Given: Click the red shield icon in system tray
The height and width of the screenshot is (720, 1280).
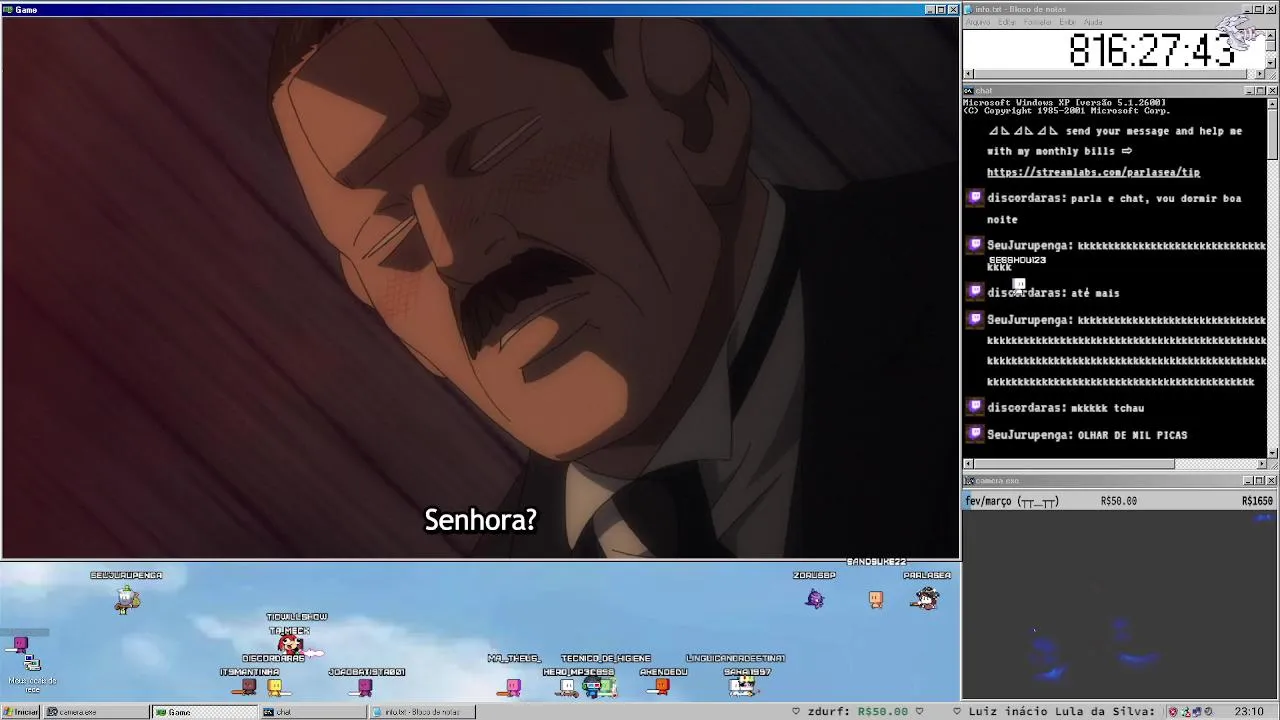Looking at the screenshot, I should 1174,712.
